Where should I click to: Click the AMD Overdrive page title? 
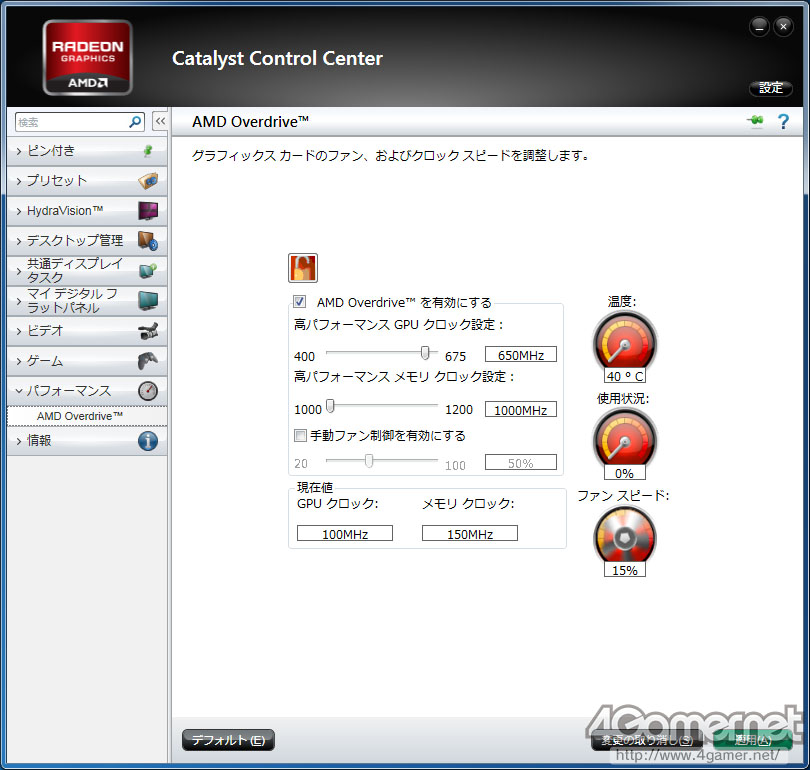(250, 122)
